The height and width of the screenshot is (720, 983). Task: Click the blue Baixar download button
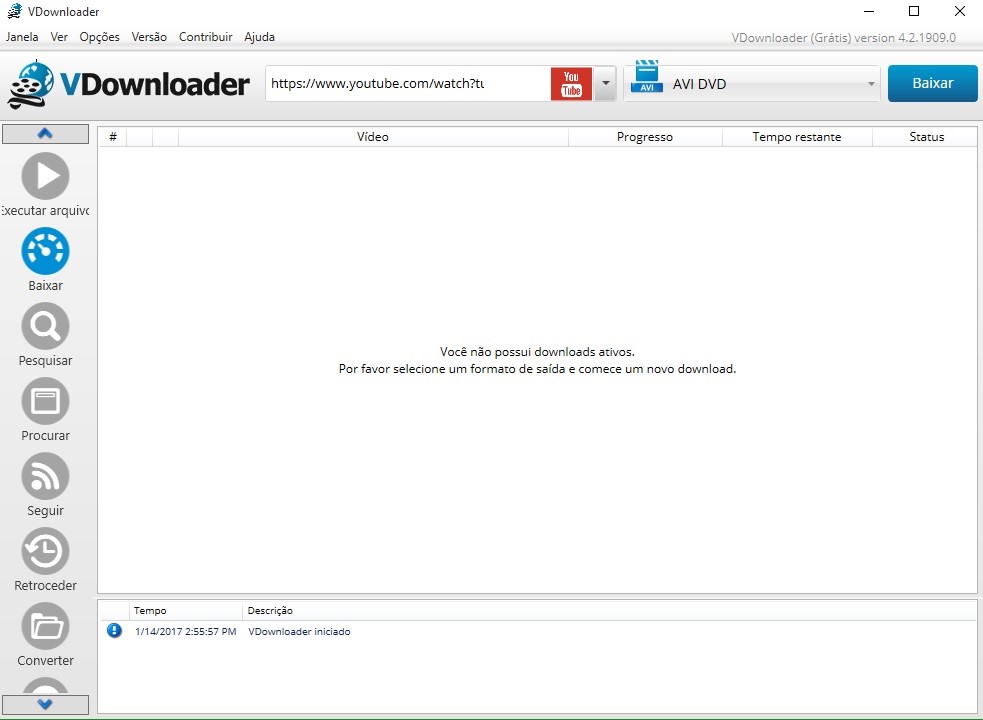click(x=932, y=83)
